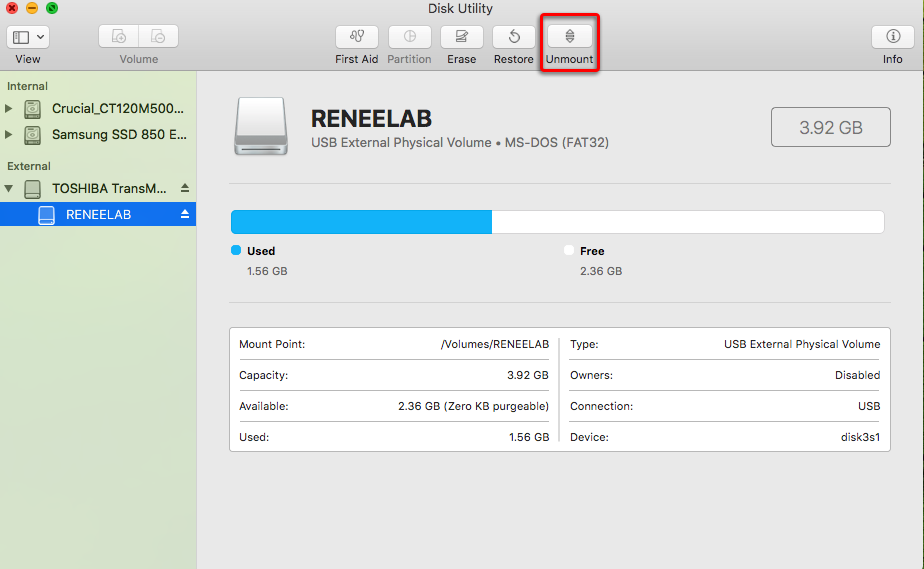Click the Capacity 3.92 GB table value
This screenshot has width=924, height=569.
tap(528, 375)
